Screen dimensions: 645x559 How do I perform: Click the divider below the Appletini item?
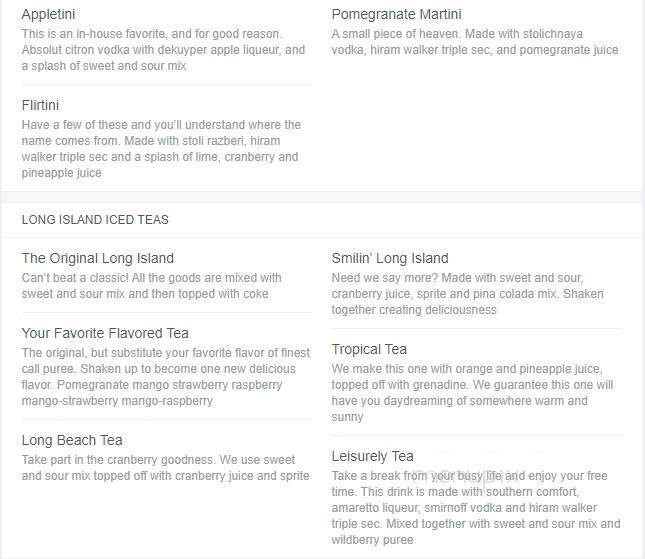(x=167, y=85)
